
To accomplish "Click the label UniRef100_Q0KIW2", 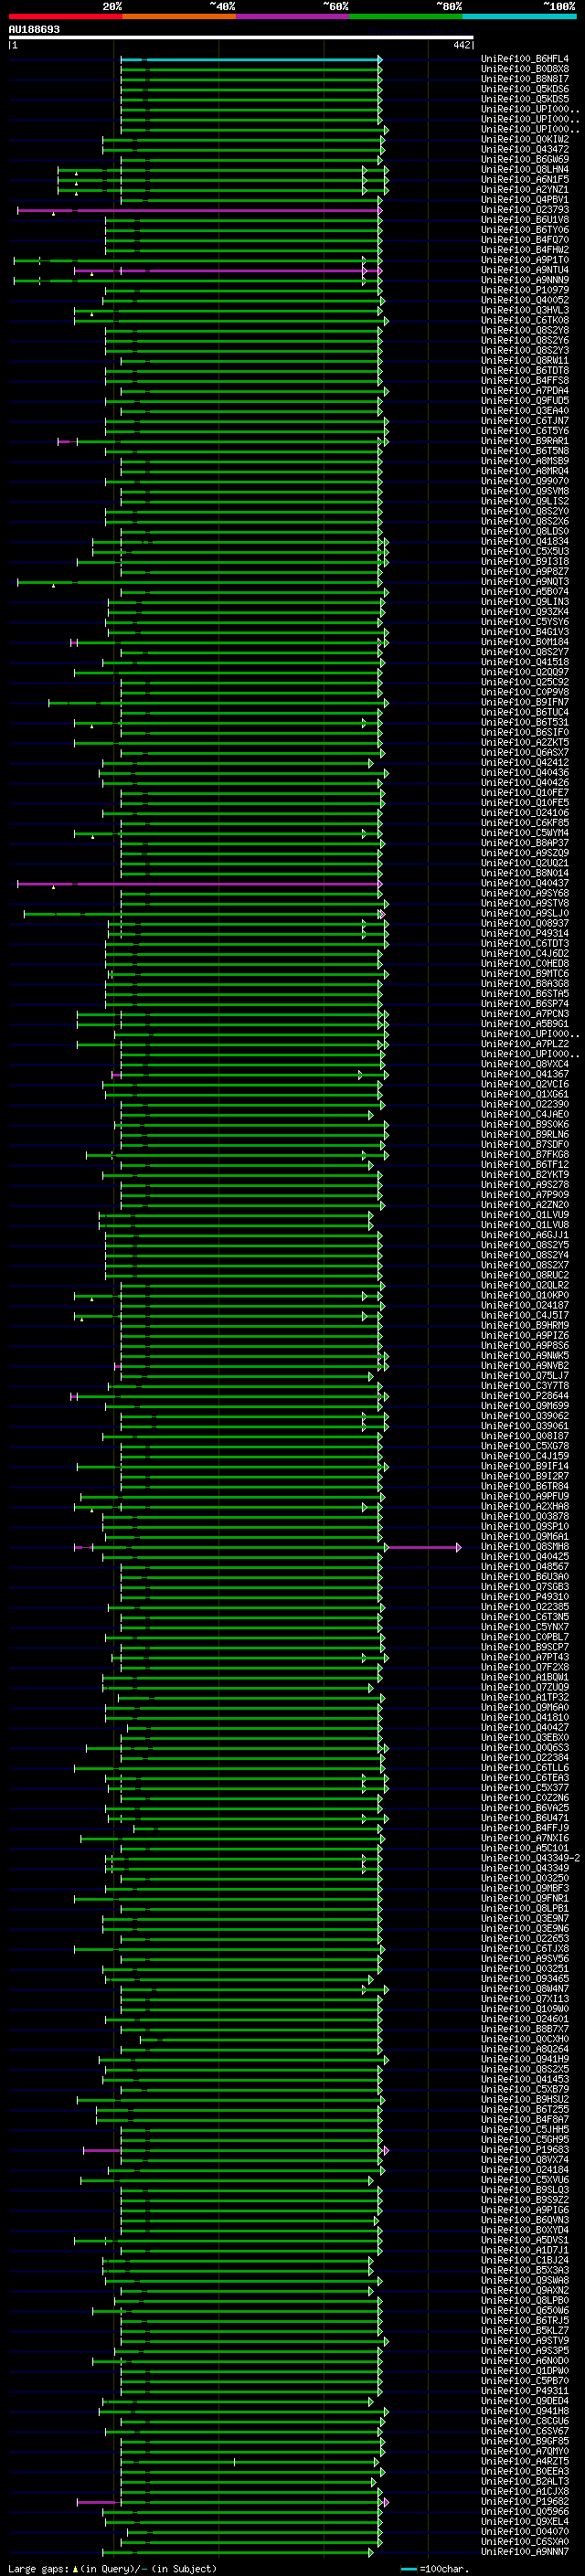I will point(524,140).
